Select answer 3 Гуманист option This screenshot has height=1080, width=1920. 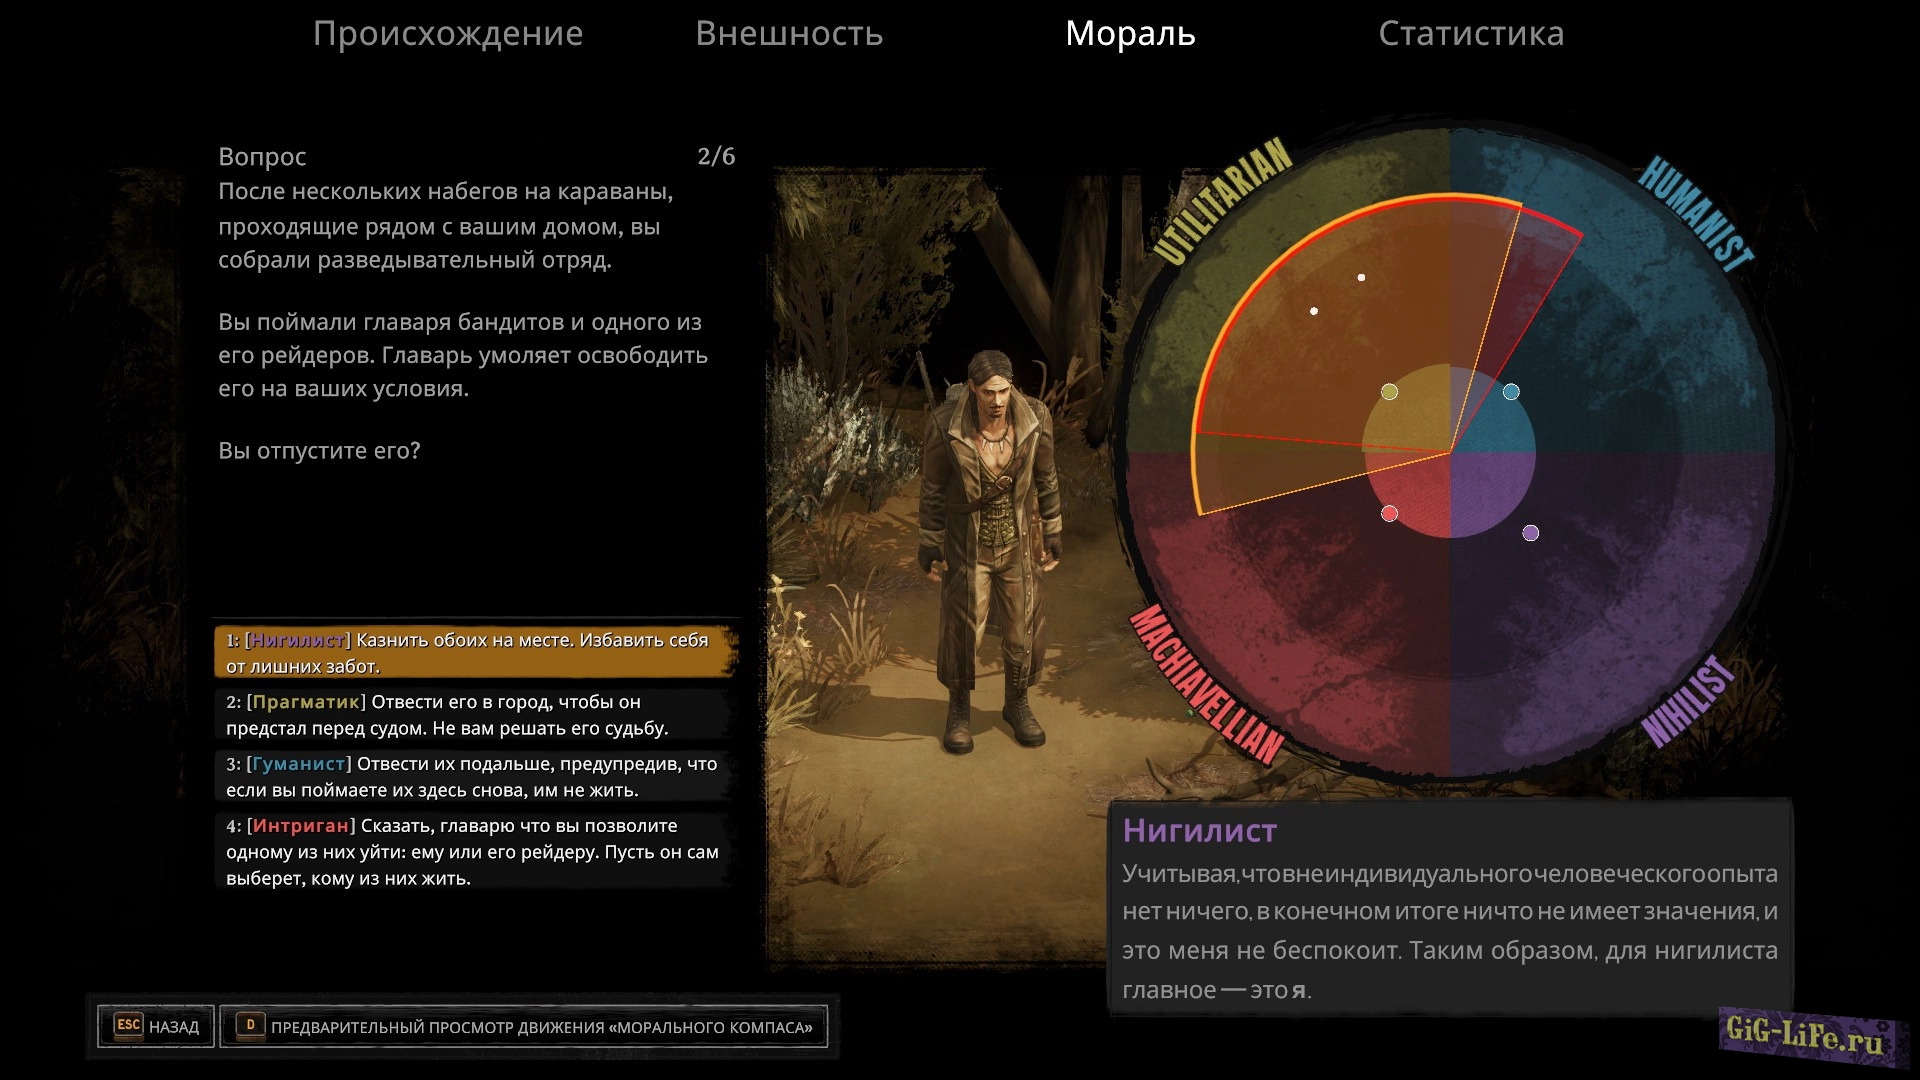475,776
